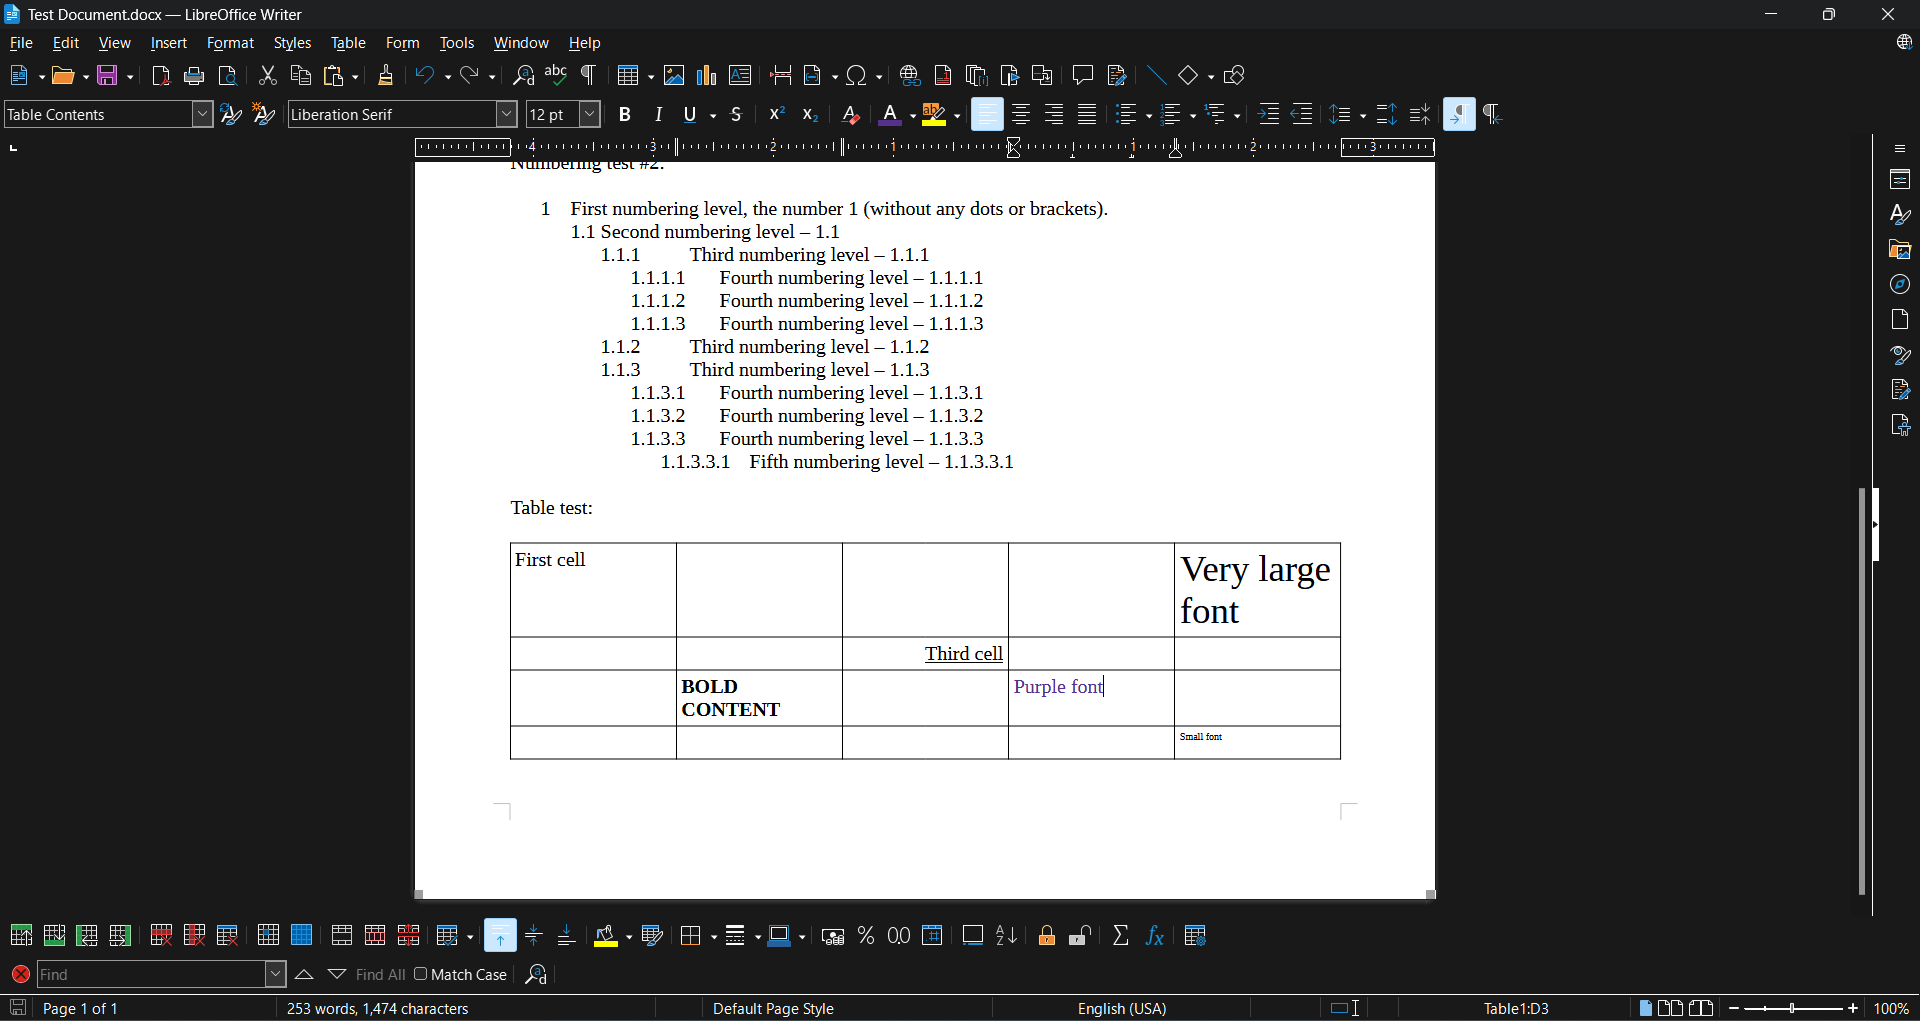1920x1021 pixels.
Task: Run the spelling check
Action: 556,76
